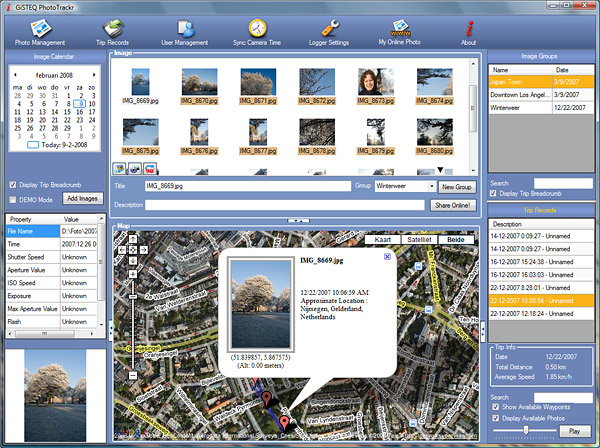Click the colorful photo icon below thumbnails
Screen dimensions: 600x448
[x=120, y=168]
